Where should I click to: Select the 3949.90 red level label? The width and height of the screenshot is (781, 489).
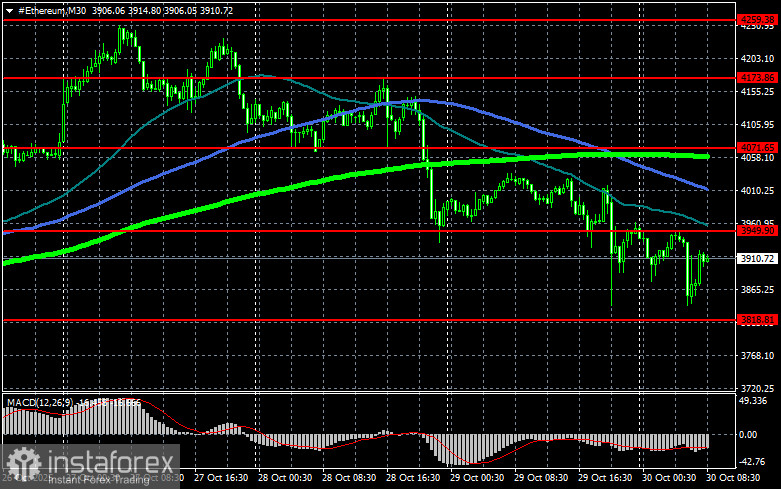coord(757,230)
